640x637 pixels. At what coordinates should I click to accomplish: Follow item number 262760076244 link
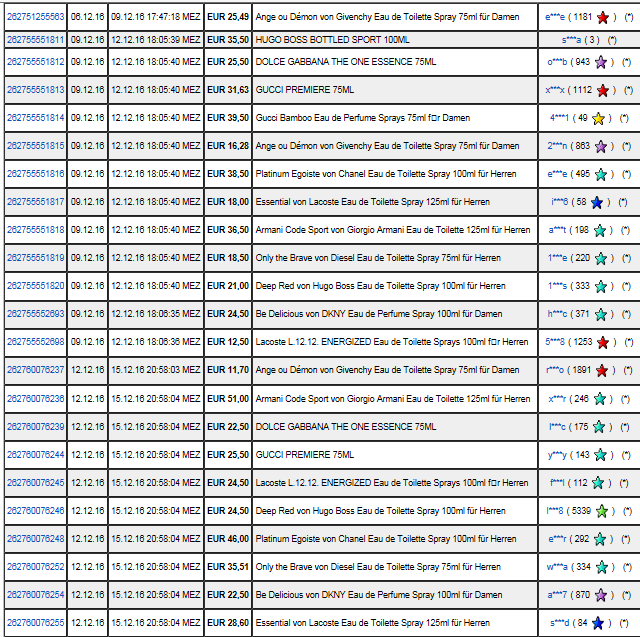pyautogui.click(x=36, y=455)
